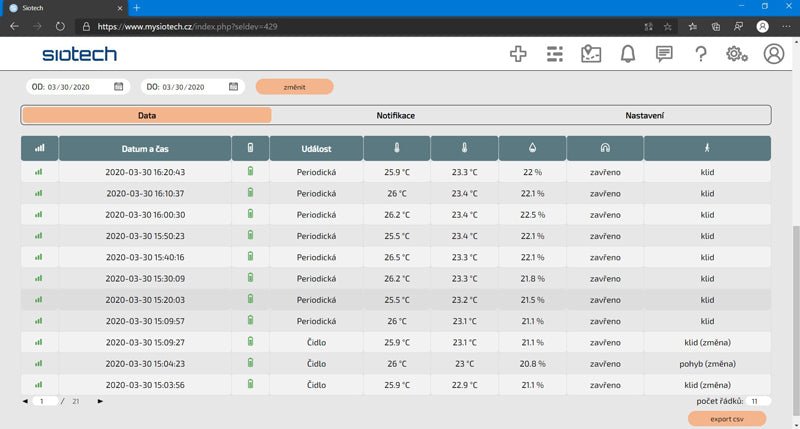Click signal icon in 15:03:56 row

[x=39, y=385]
